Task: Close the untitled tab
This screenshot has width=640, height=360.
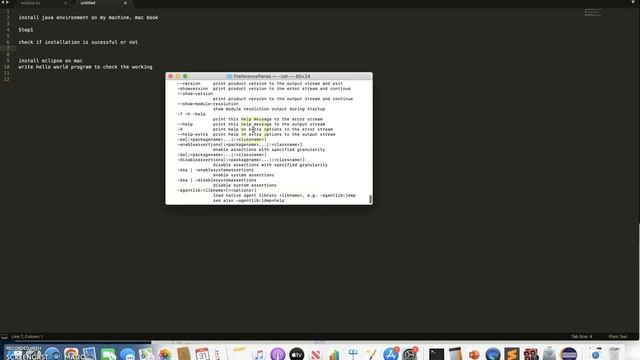Action: pyautogui.click(x=125, y=3)
